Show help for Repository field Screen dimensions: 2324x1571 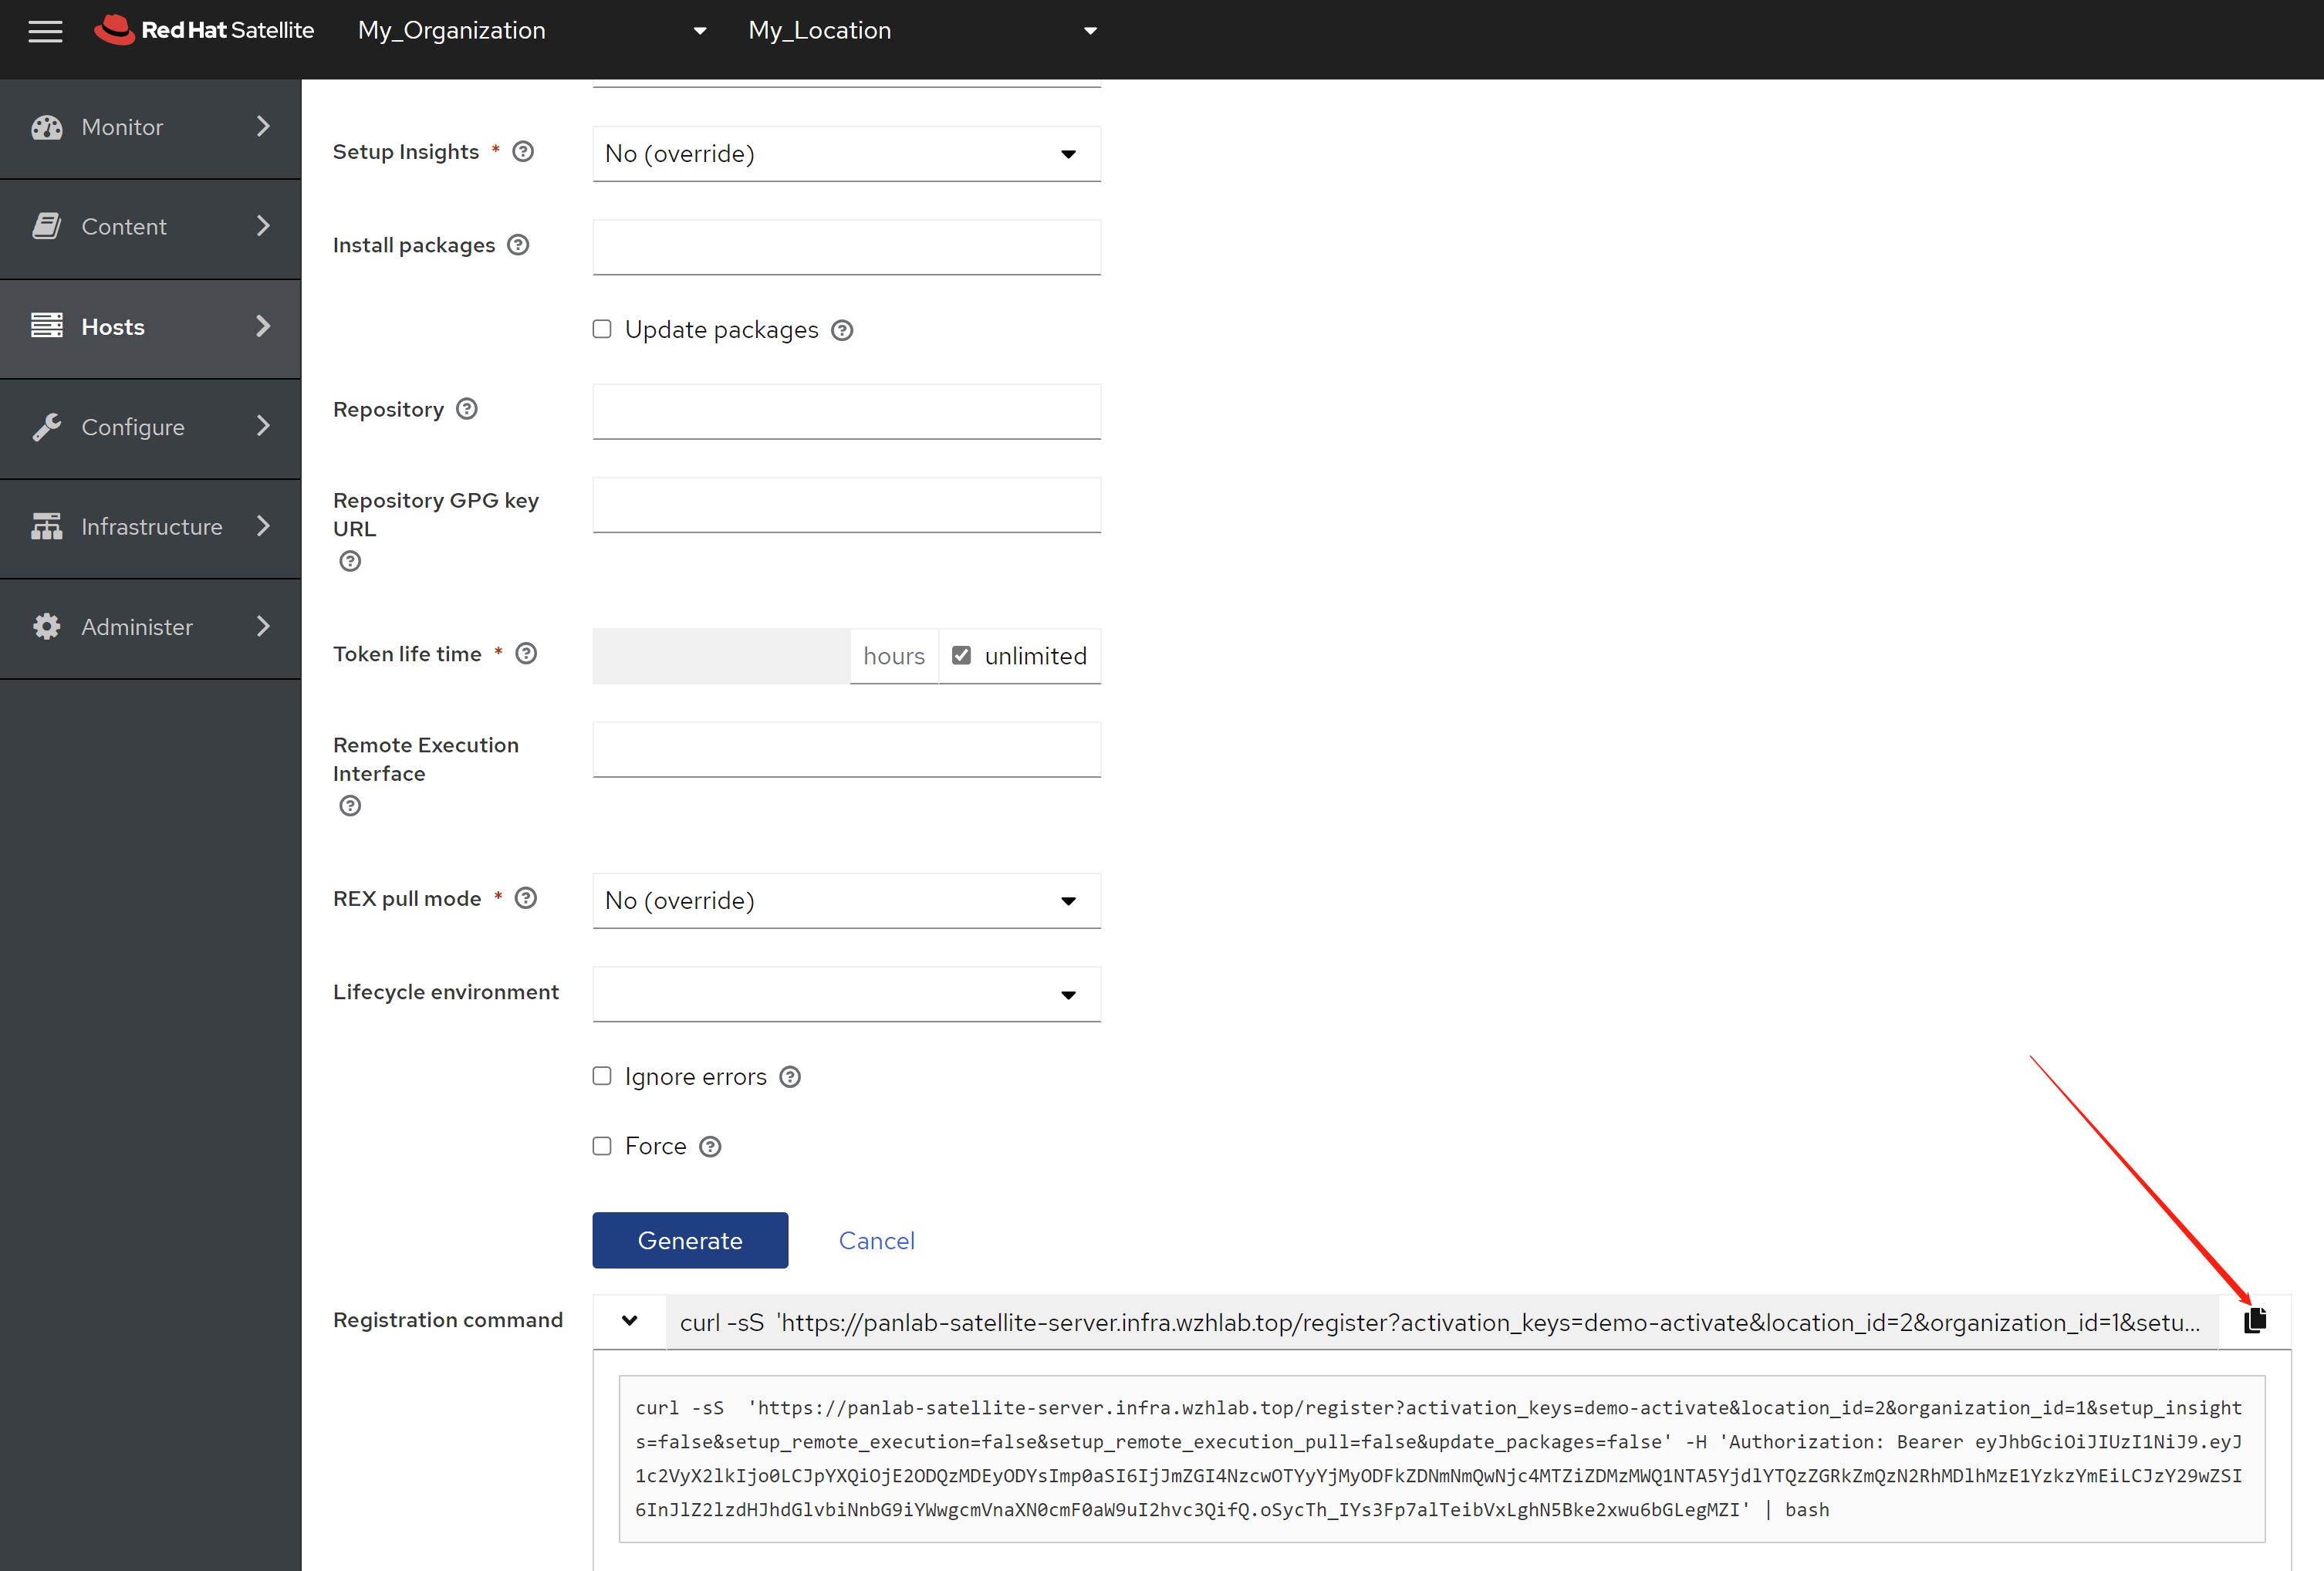(467, 409)
